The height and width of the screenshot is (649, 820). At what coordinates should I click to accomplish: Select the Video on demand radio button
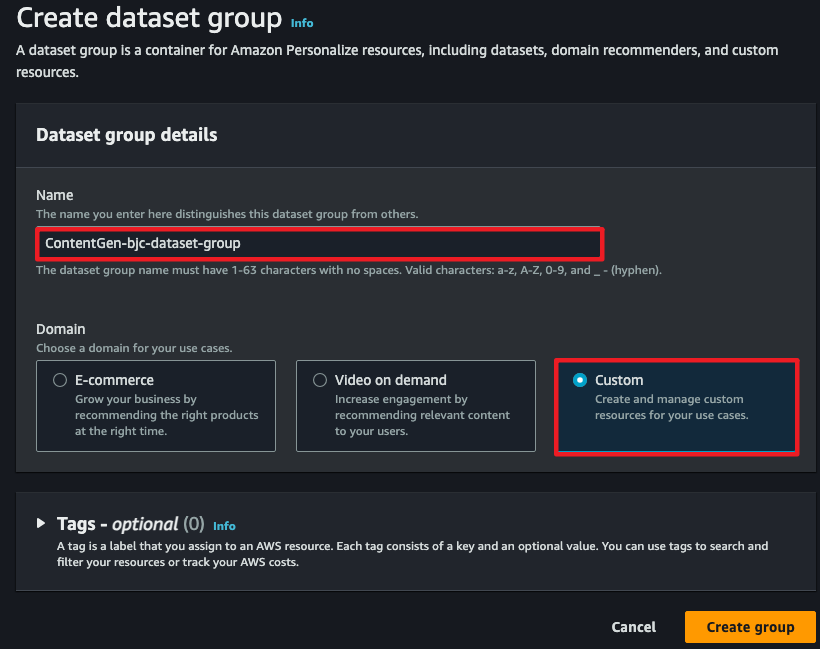pyautogui.click(x=320, y=380)
